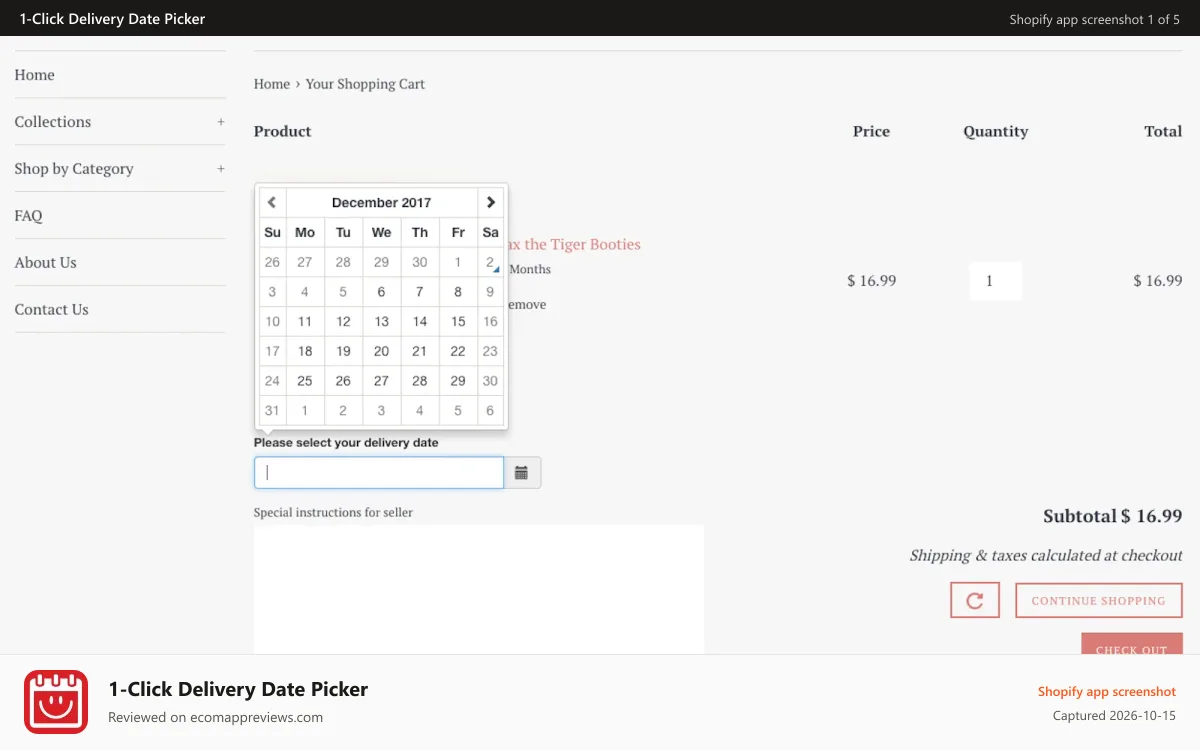Click the Sa weekday header
The width and height of the screenshot is (1200, 750).
coord(490,232)
